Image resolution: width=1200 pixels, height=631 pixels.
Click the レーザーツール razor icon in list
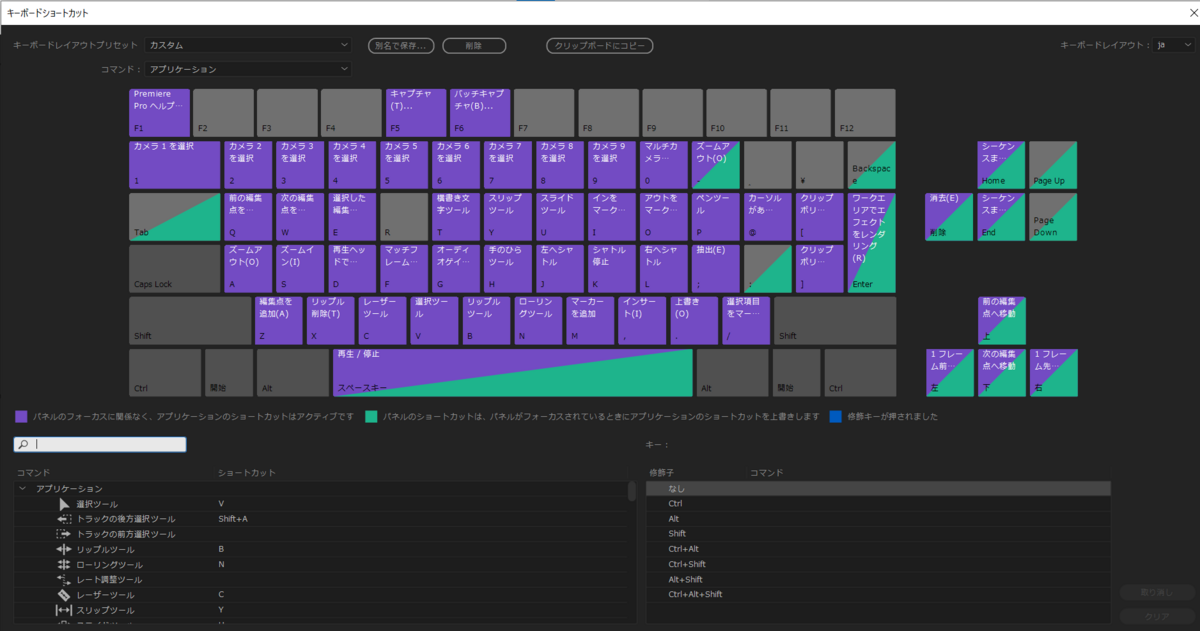click(x=63, y=595)
